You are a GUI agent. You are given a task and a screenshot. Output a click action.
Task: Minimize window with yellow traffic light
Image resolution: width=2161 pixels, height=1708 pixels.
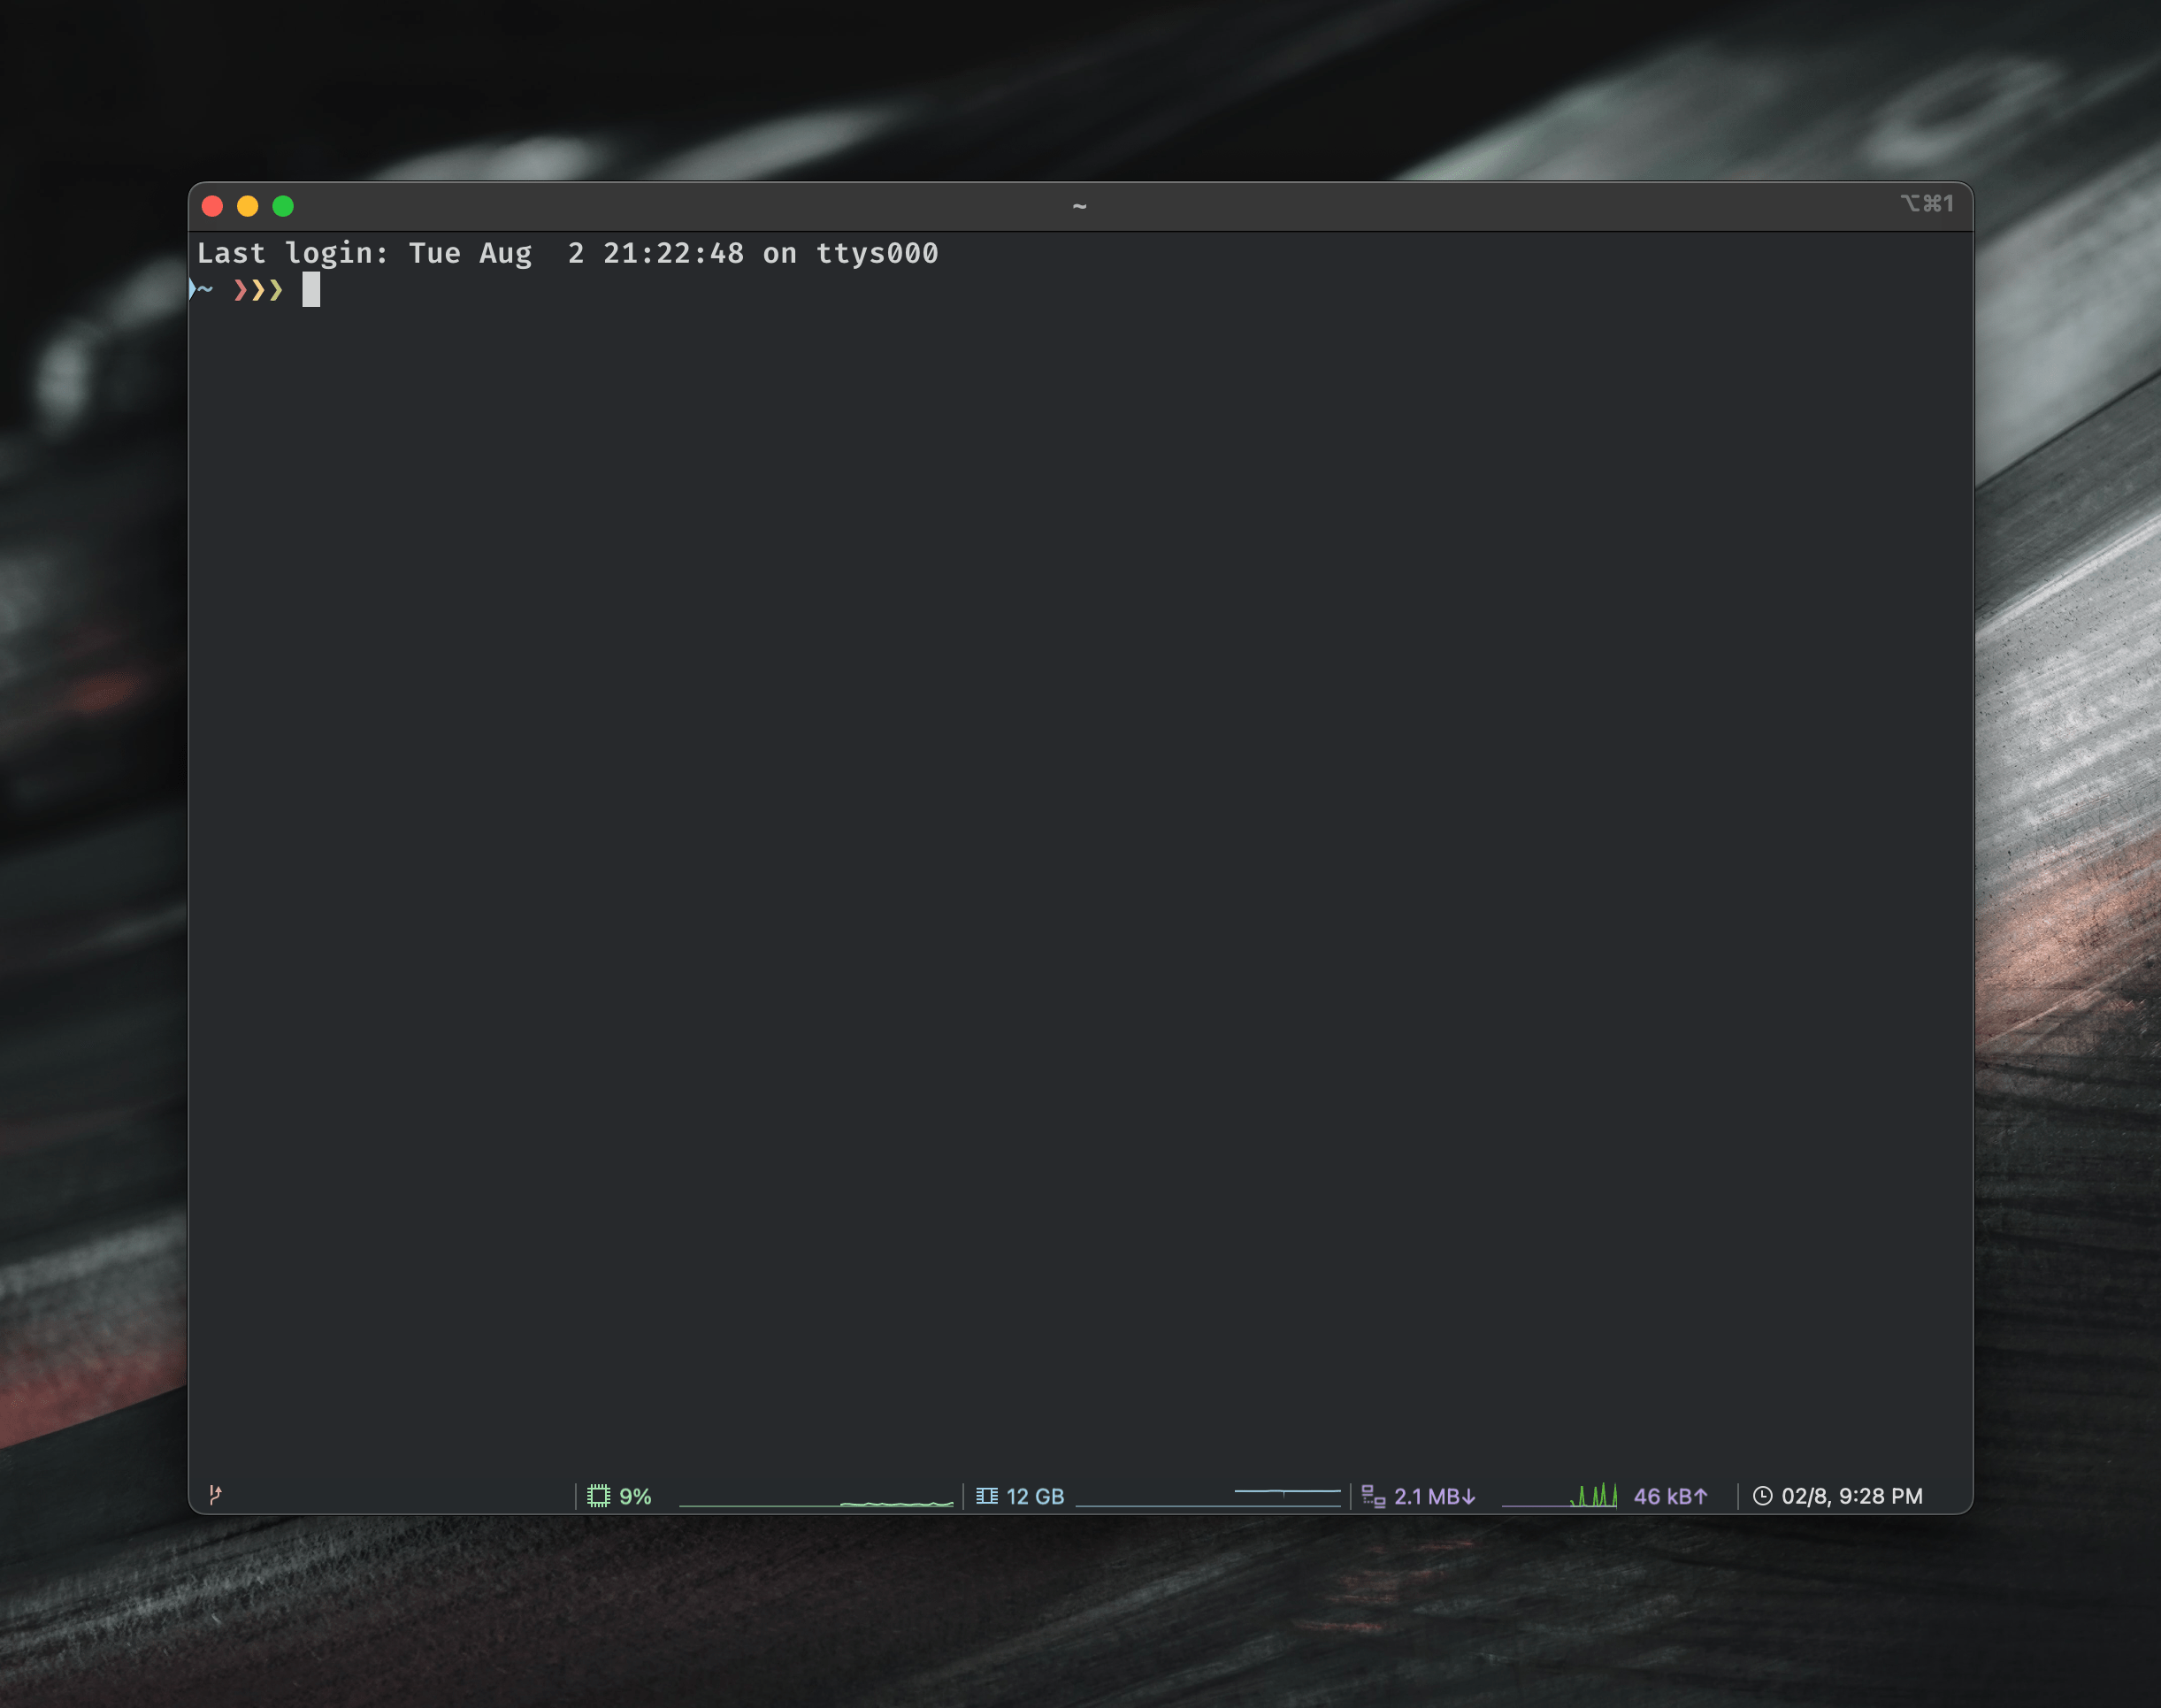click(x=248, y=206)
